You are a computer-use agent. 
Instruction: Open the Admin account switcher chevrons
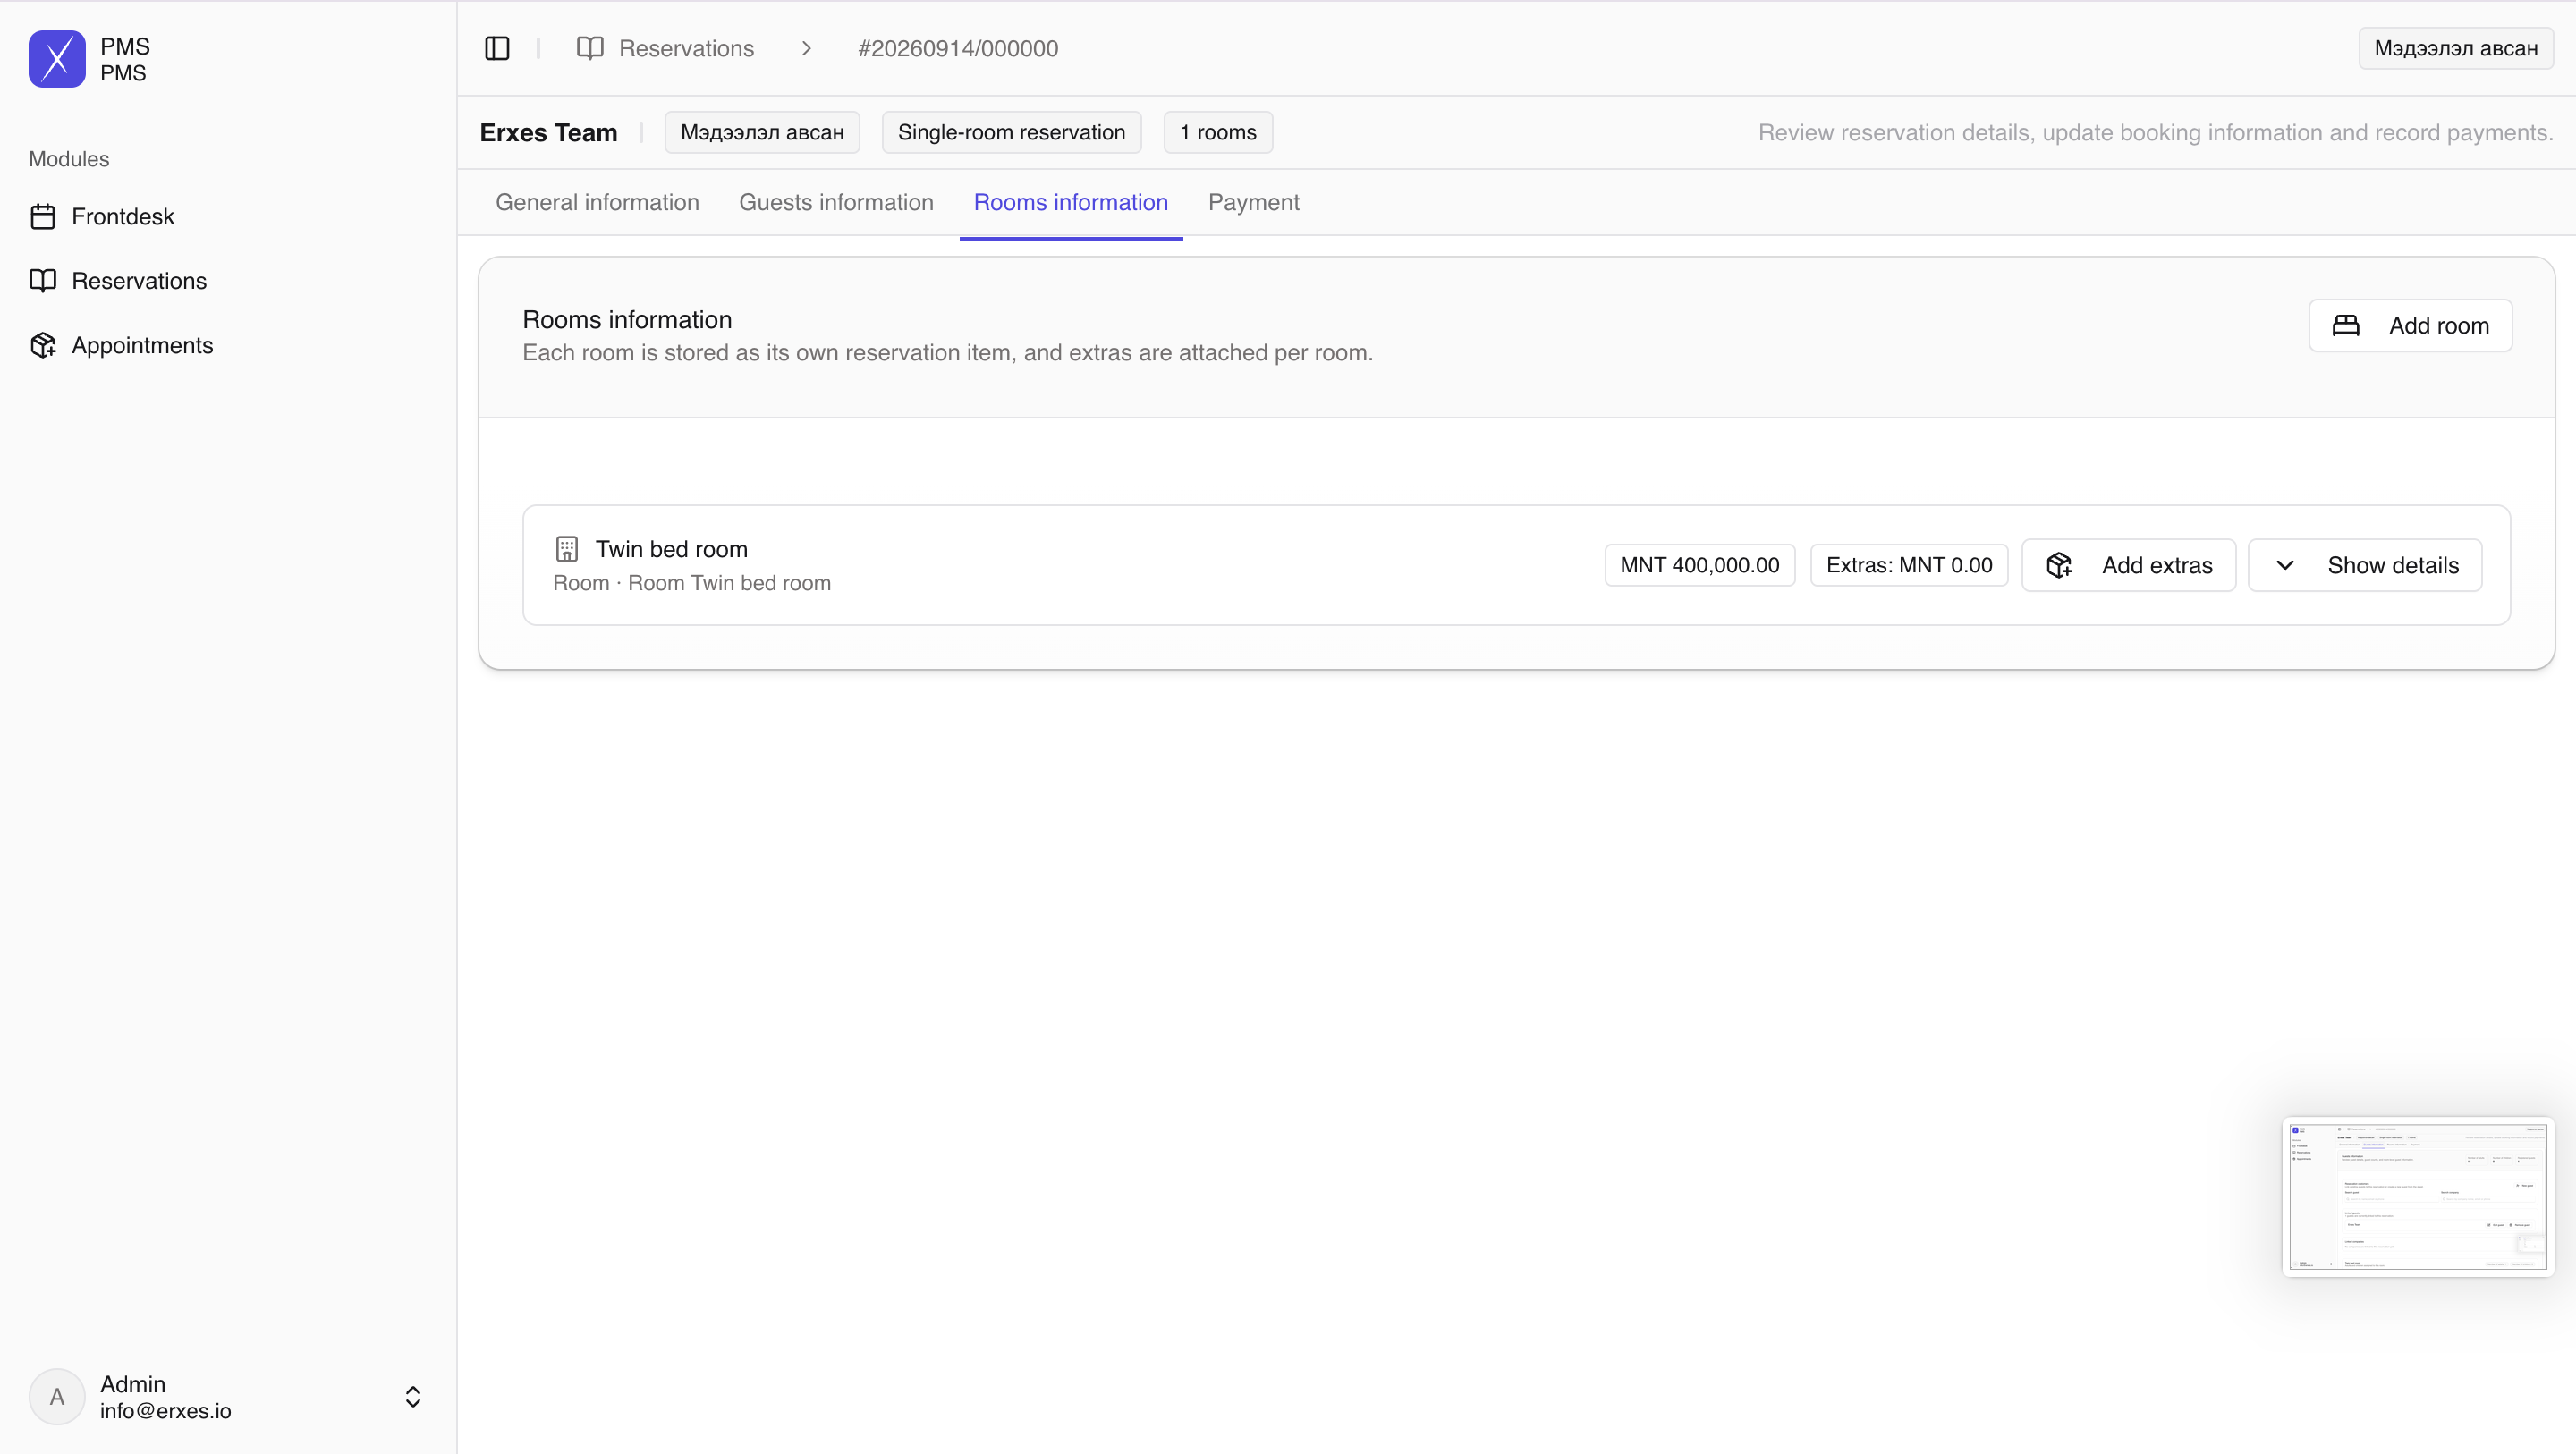413,1397
